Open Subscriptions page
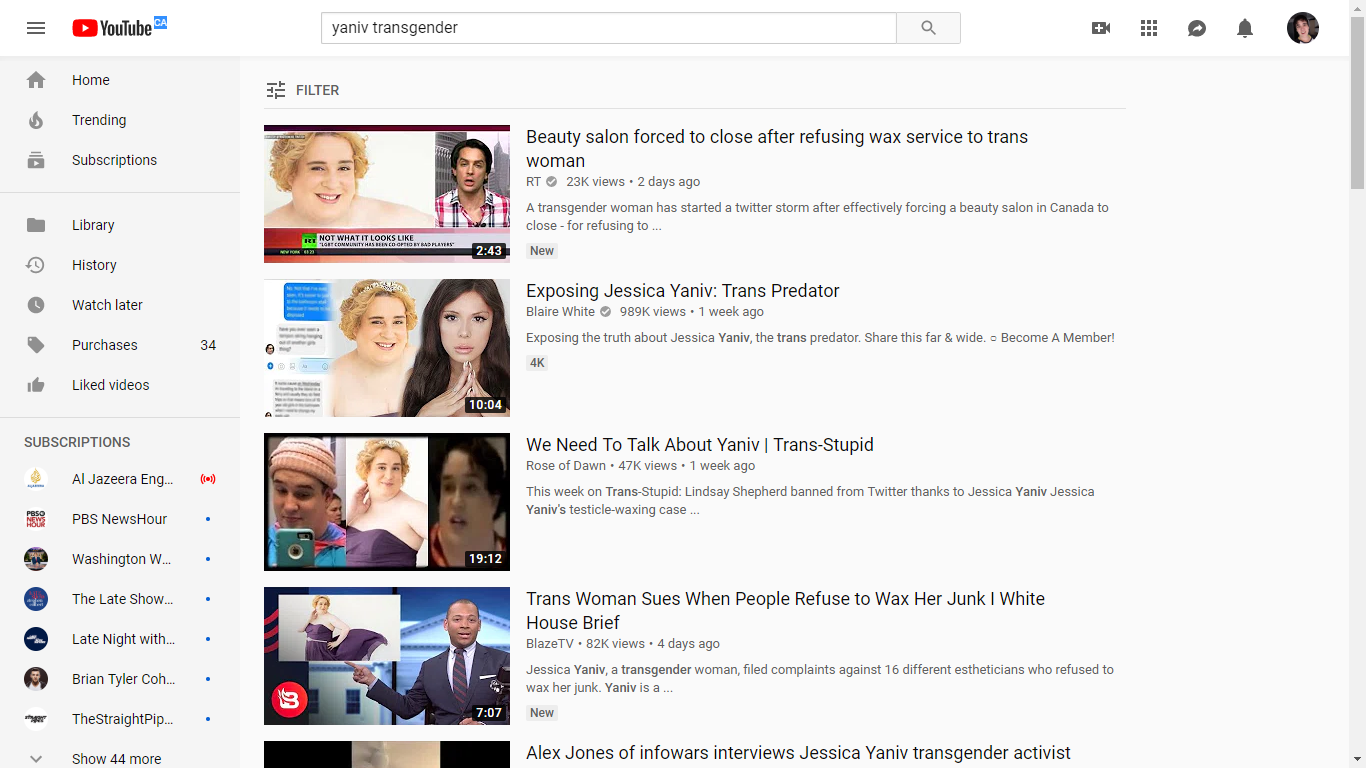 (120, 160)
